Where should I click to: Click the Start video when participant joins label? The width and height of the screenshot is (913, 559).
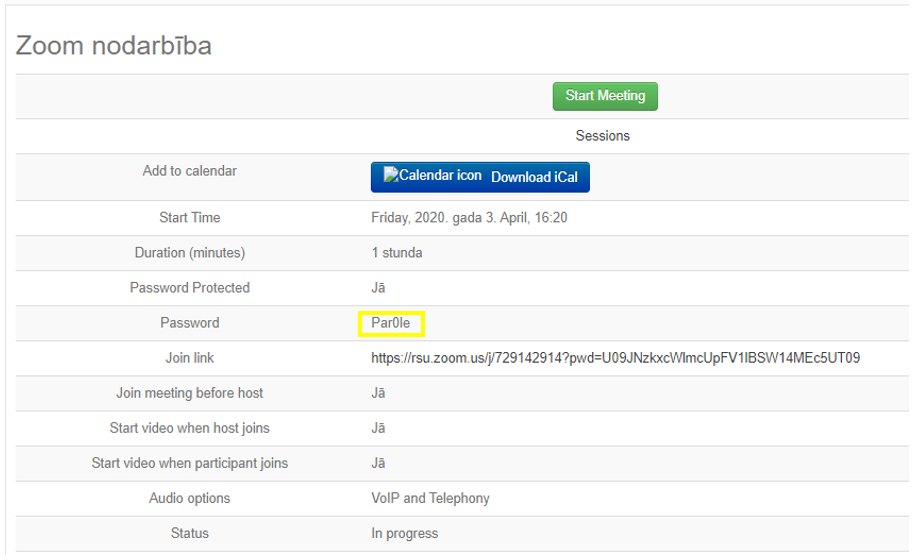coord(190,463)
